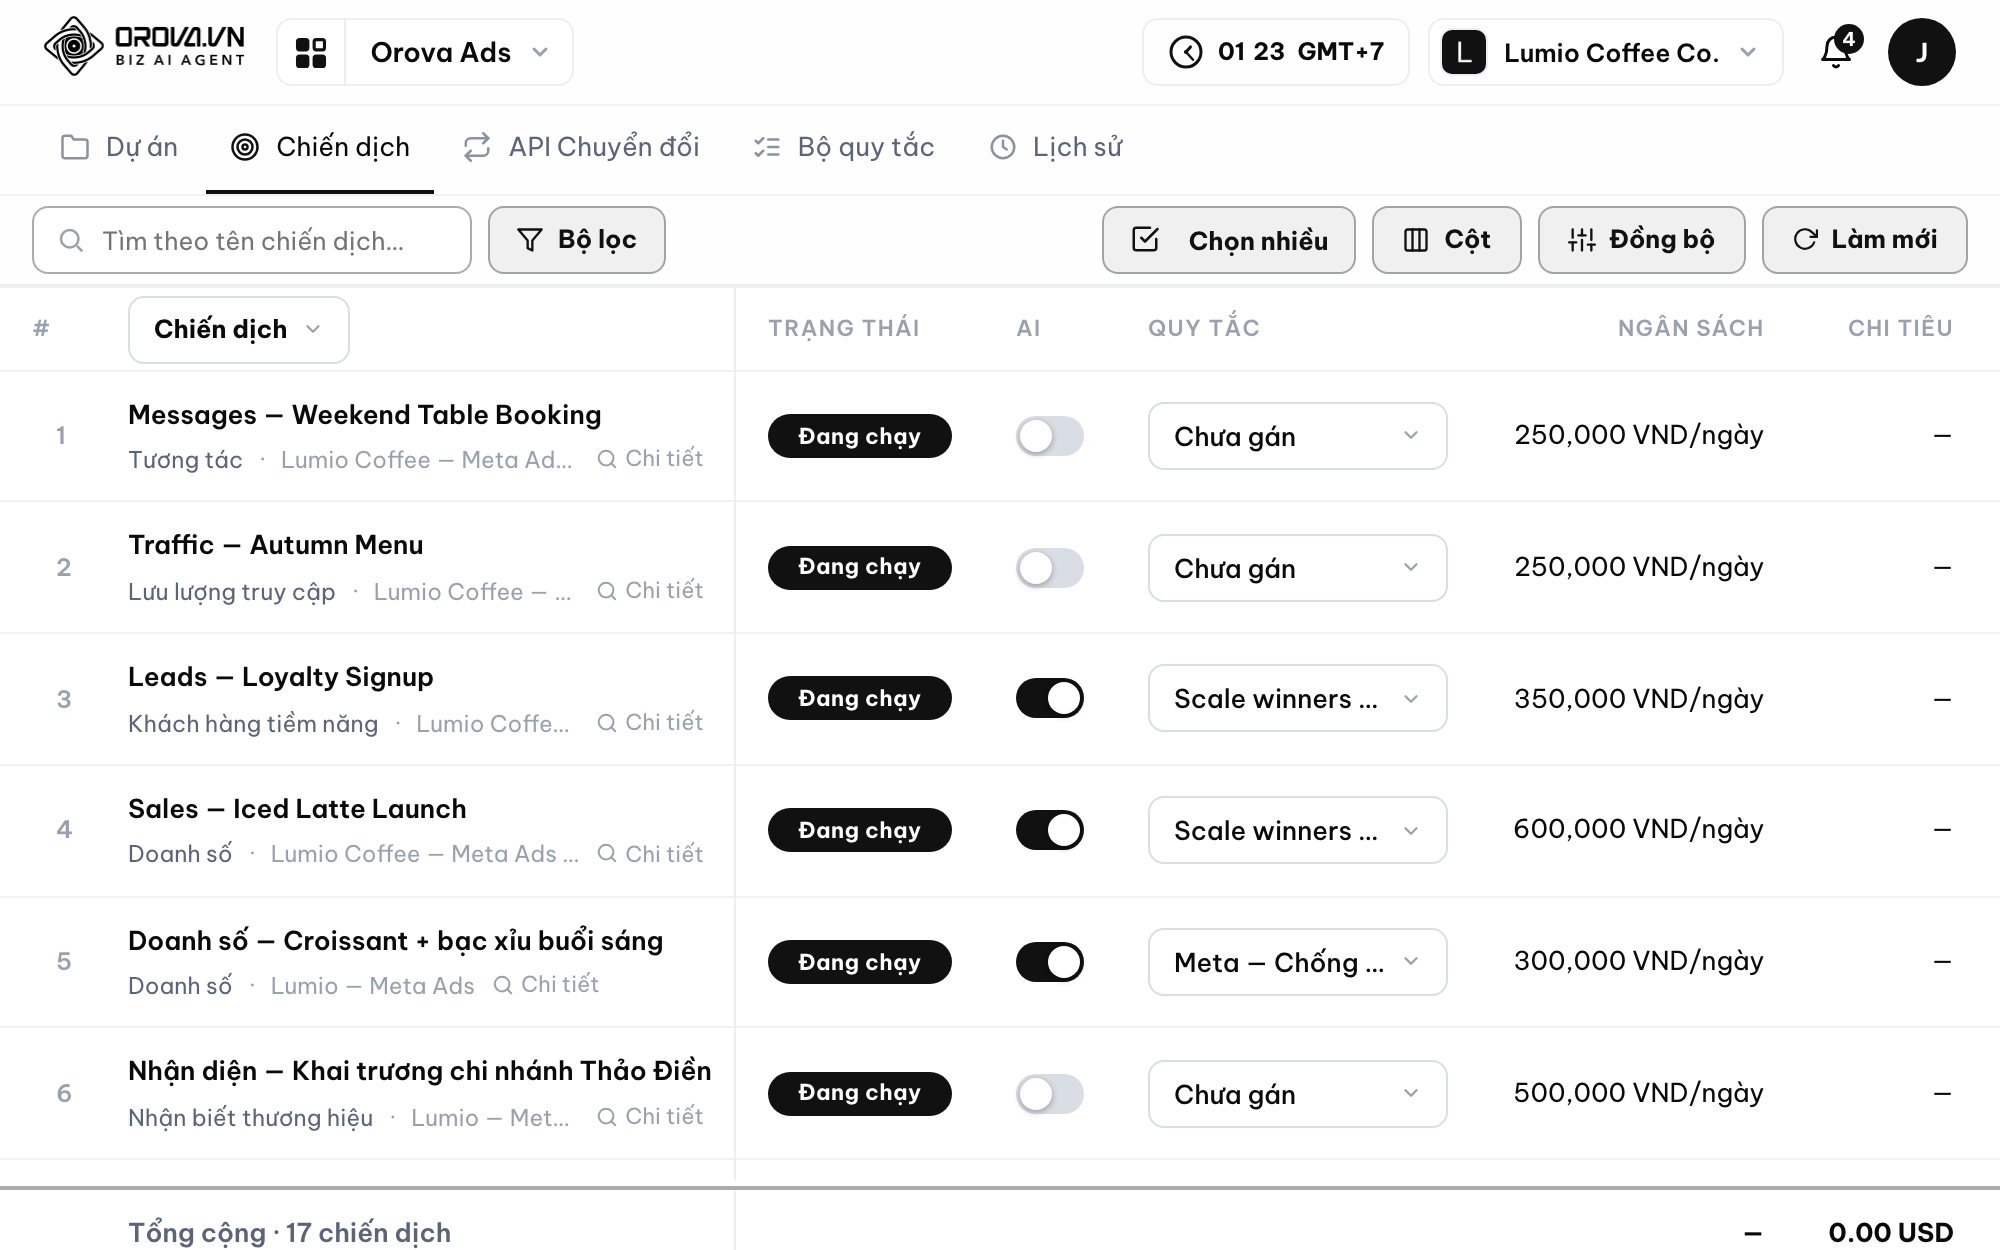The image size is (2000, 1250).
Task: Open Chi tiết link for Leads – Loyalty Signup
Action: [x=650, y=723]
